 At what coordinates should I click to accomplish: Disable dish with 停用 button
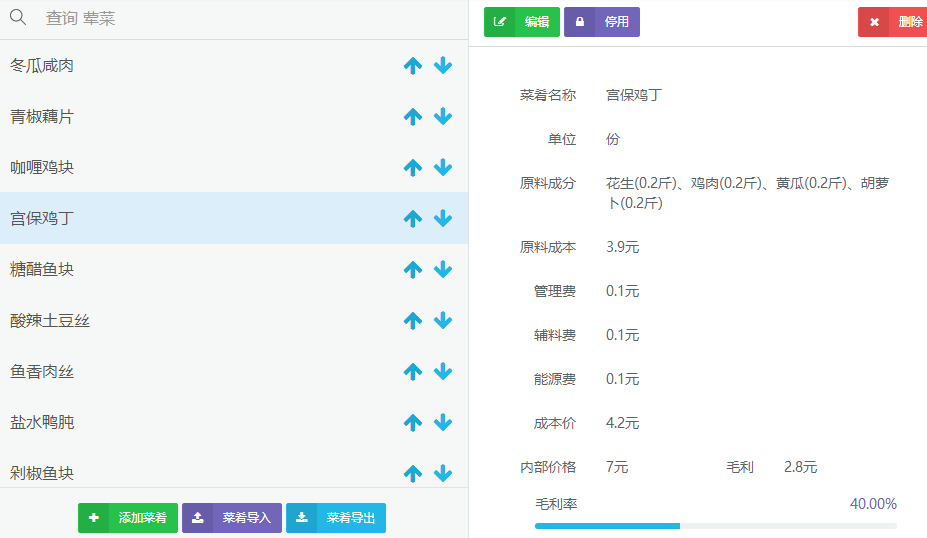[602, 22]
